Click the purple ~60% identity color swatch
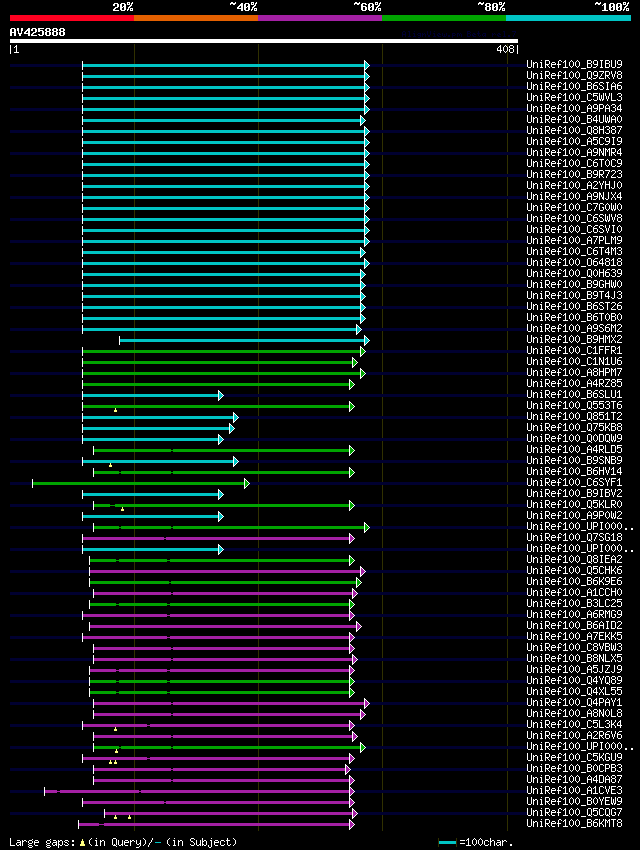Viewport: 640px width, 850px height. coord(320,18)
